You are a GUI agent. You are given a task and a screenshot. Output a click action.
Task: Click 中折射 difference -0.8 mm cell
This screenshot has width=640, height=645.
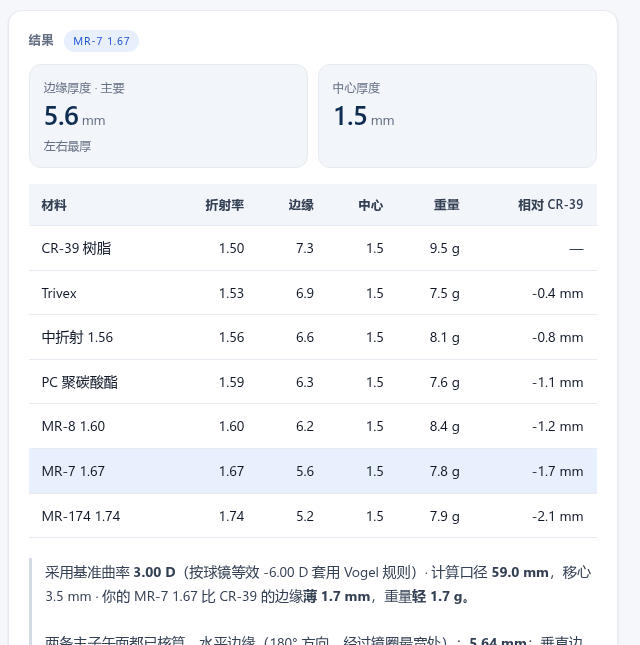coord(558,337)
